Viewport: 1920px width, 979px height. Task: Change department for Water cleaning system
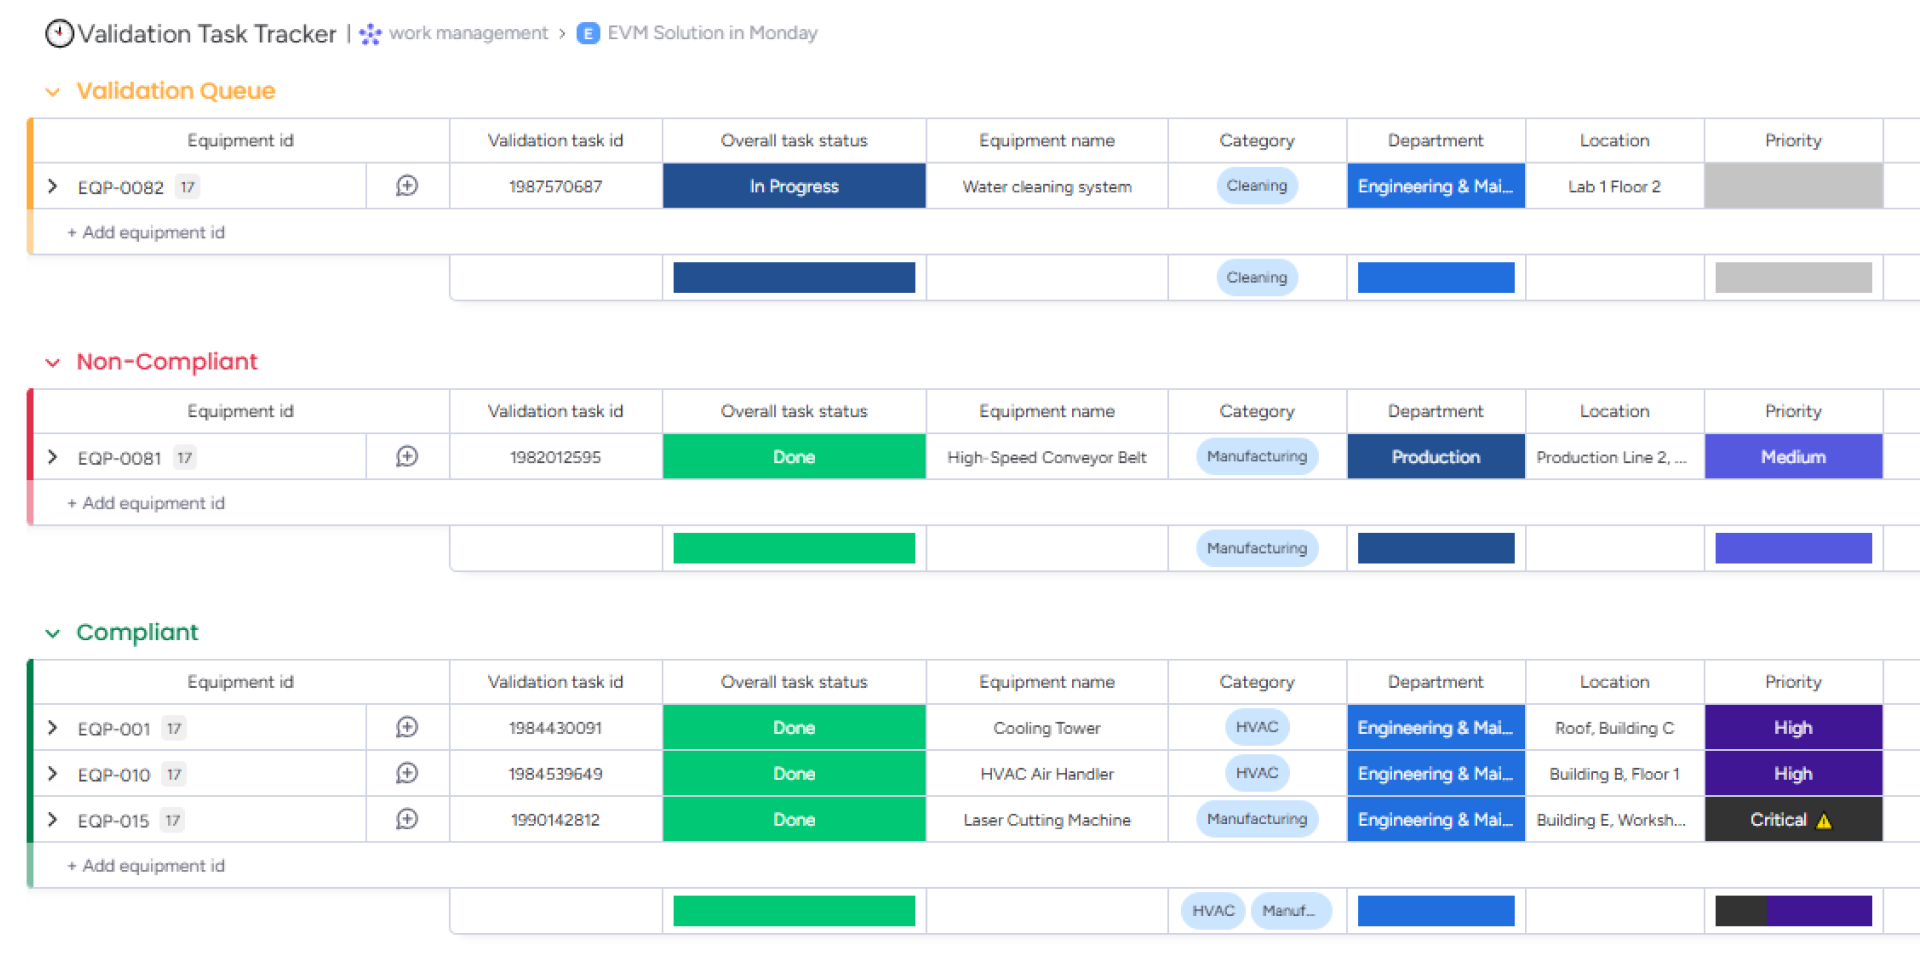pos(1436,186)
